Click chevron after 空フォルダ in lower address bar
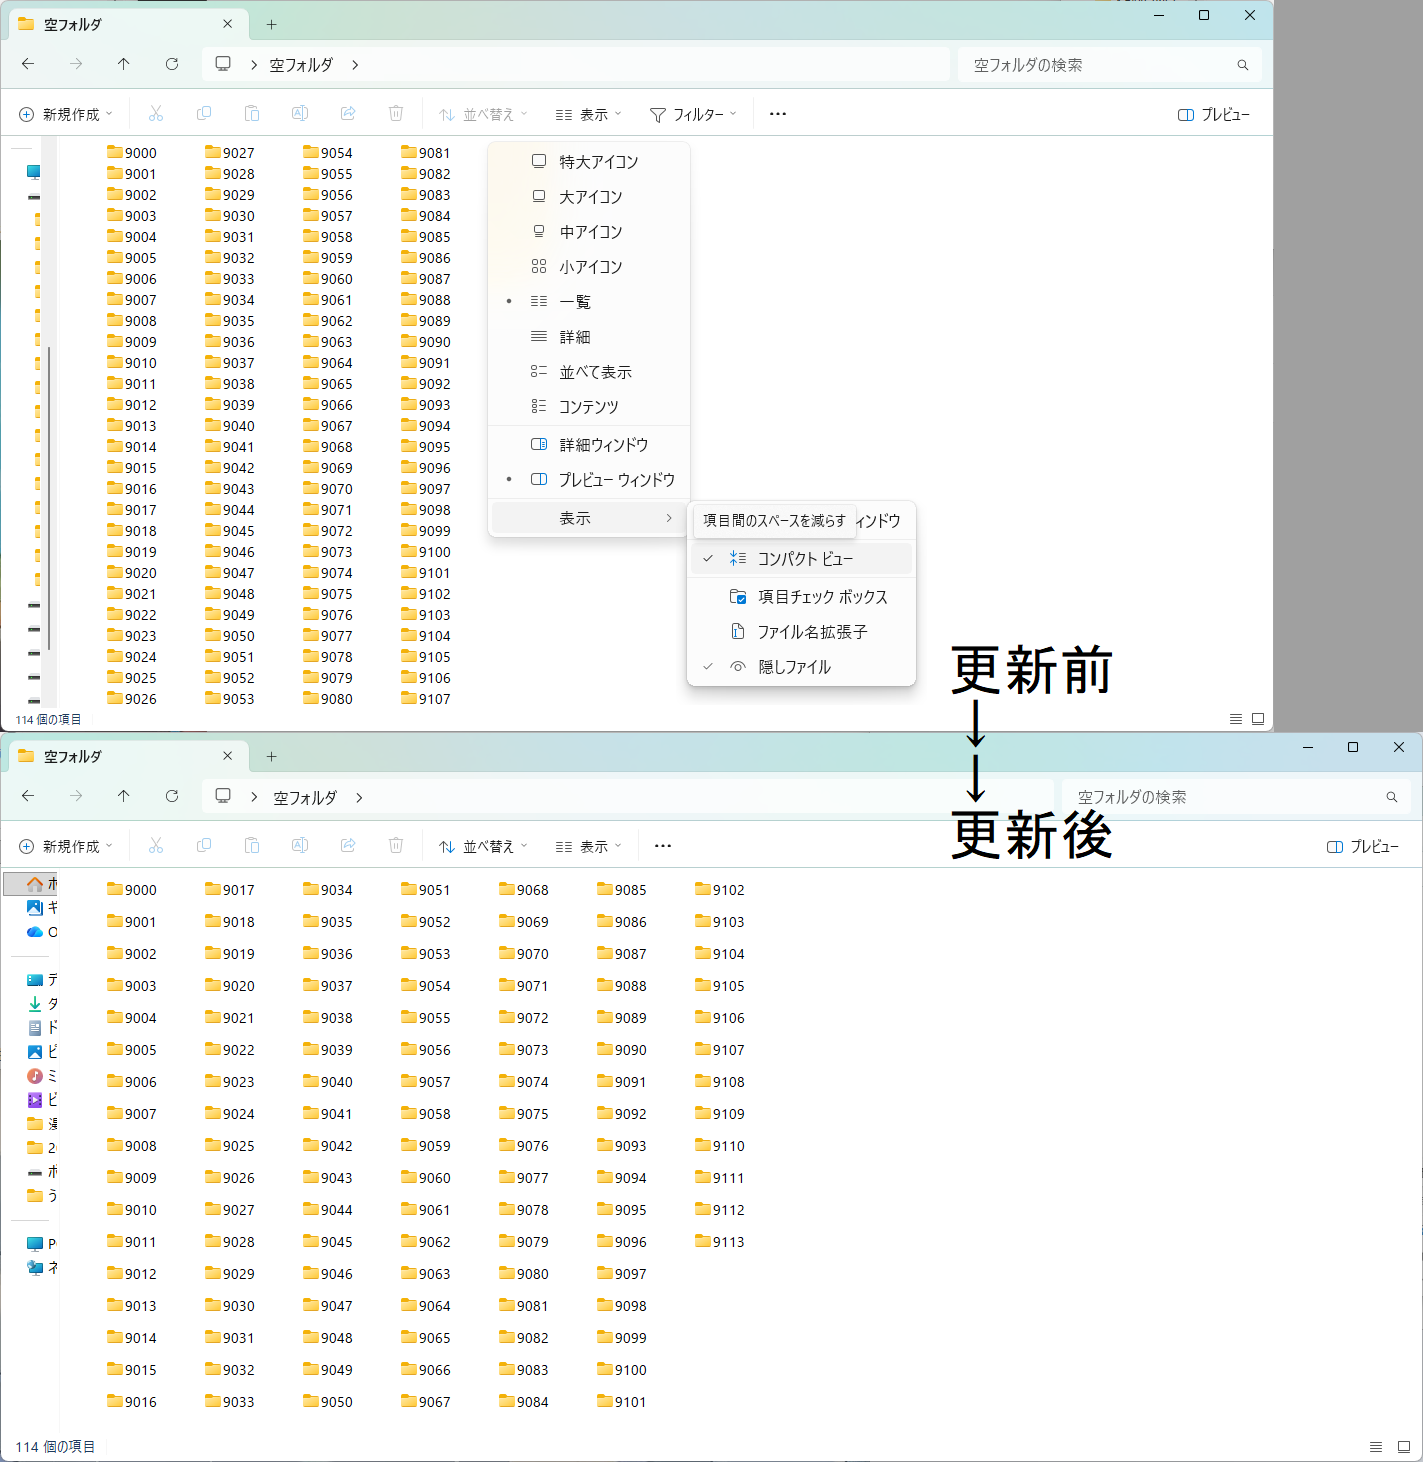The image size is (1423, 1462). click(359, 798)
